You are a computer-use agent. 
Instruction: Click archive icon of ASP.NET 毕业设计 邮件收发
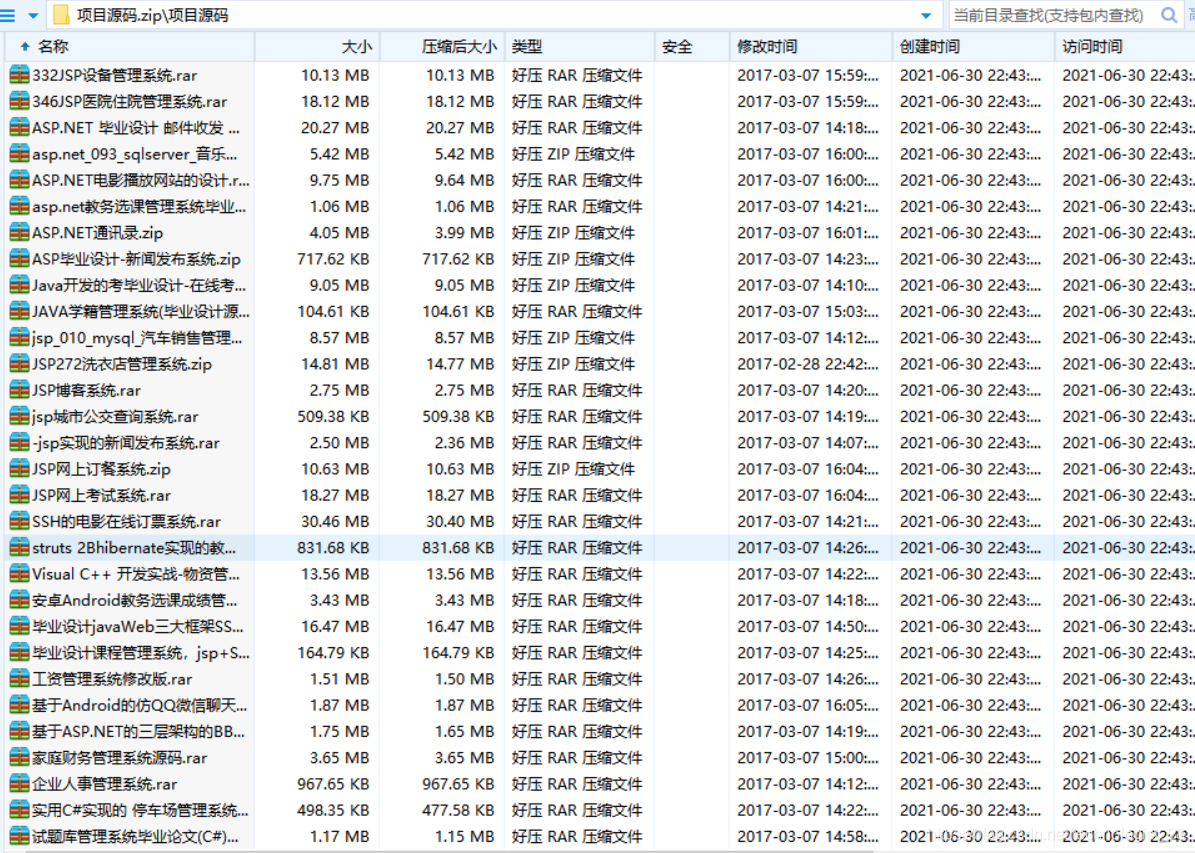tap(19, 127)
